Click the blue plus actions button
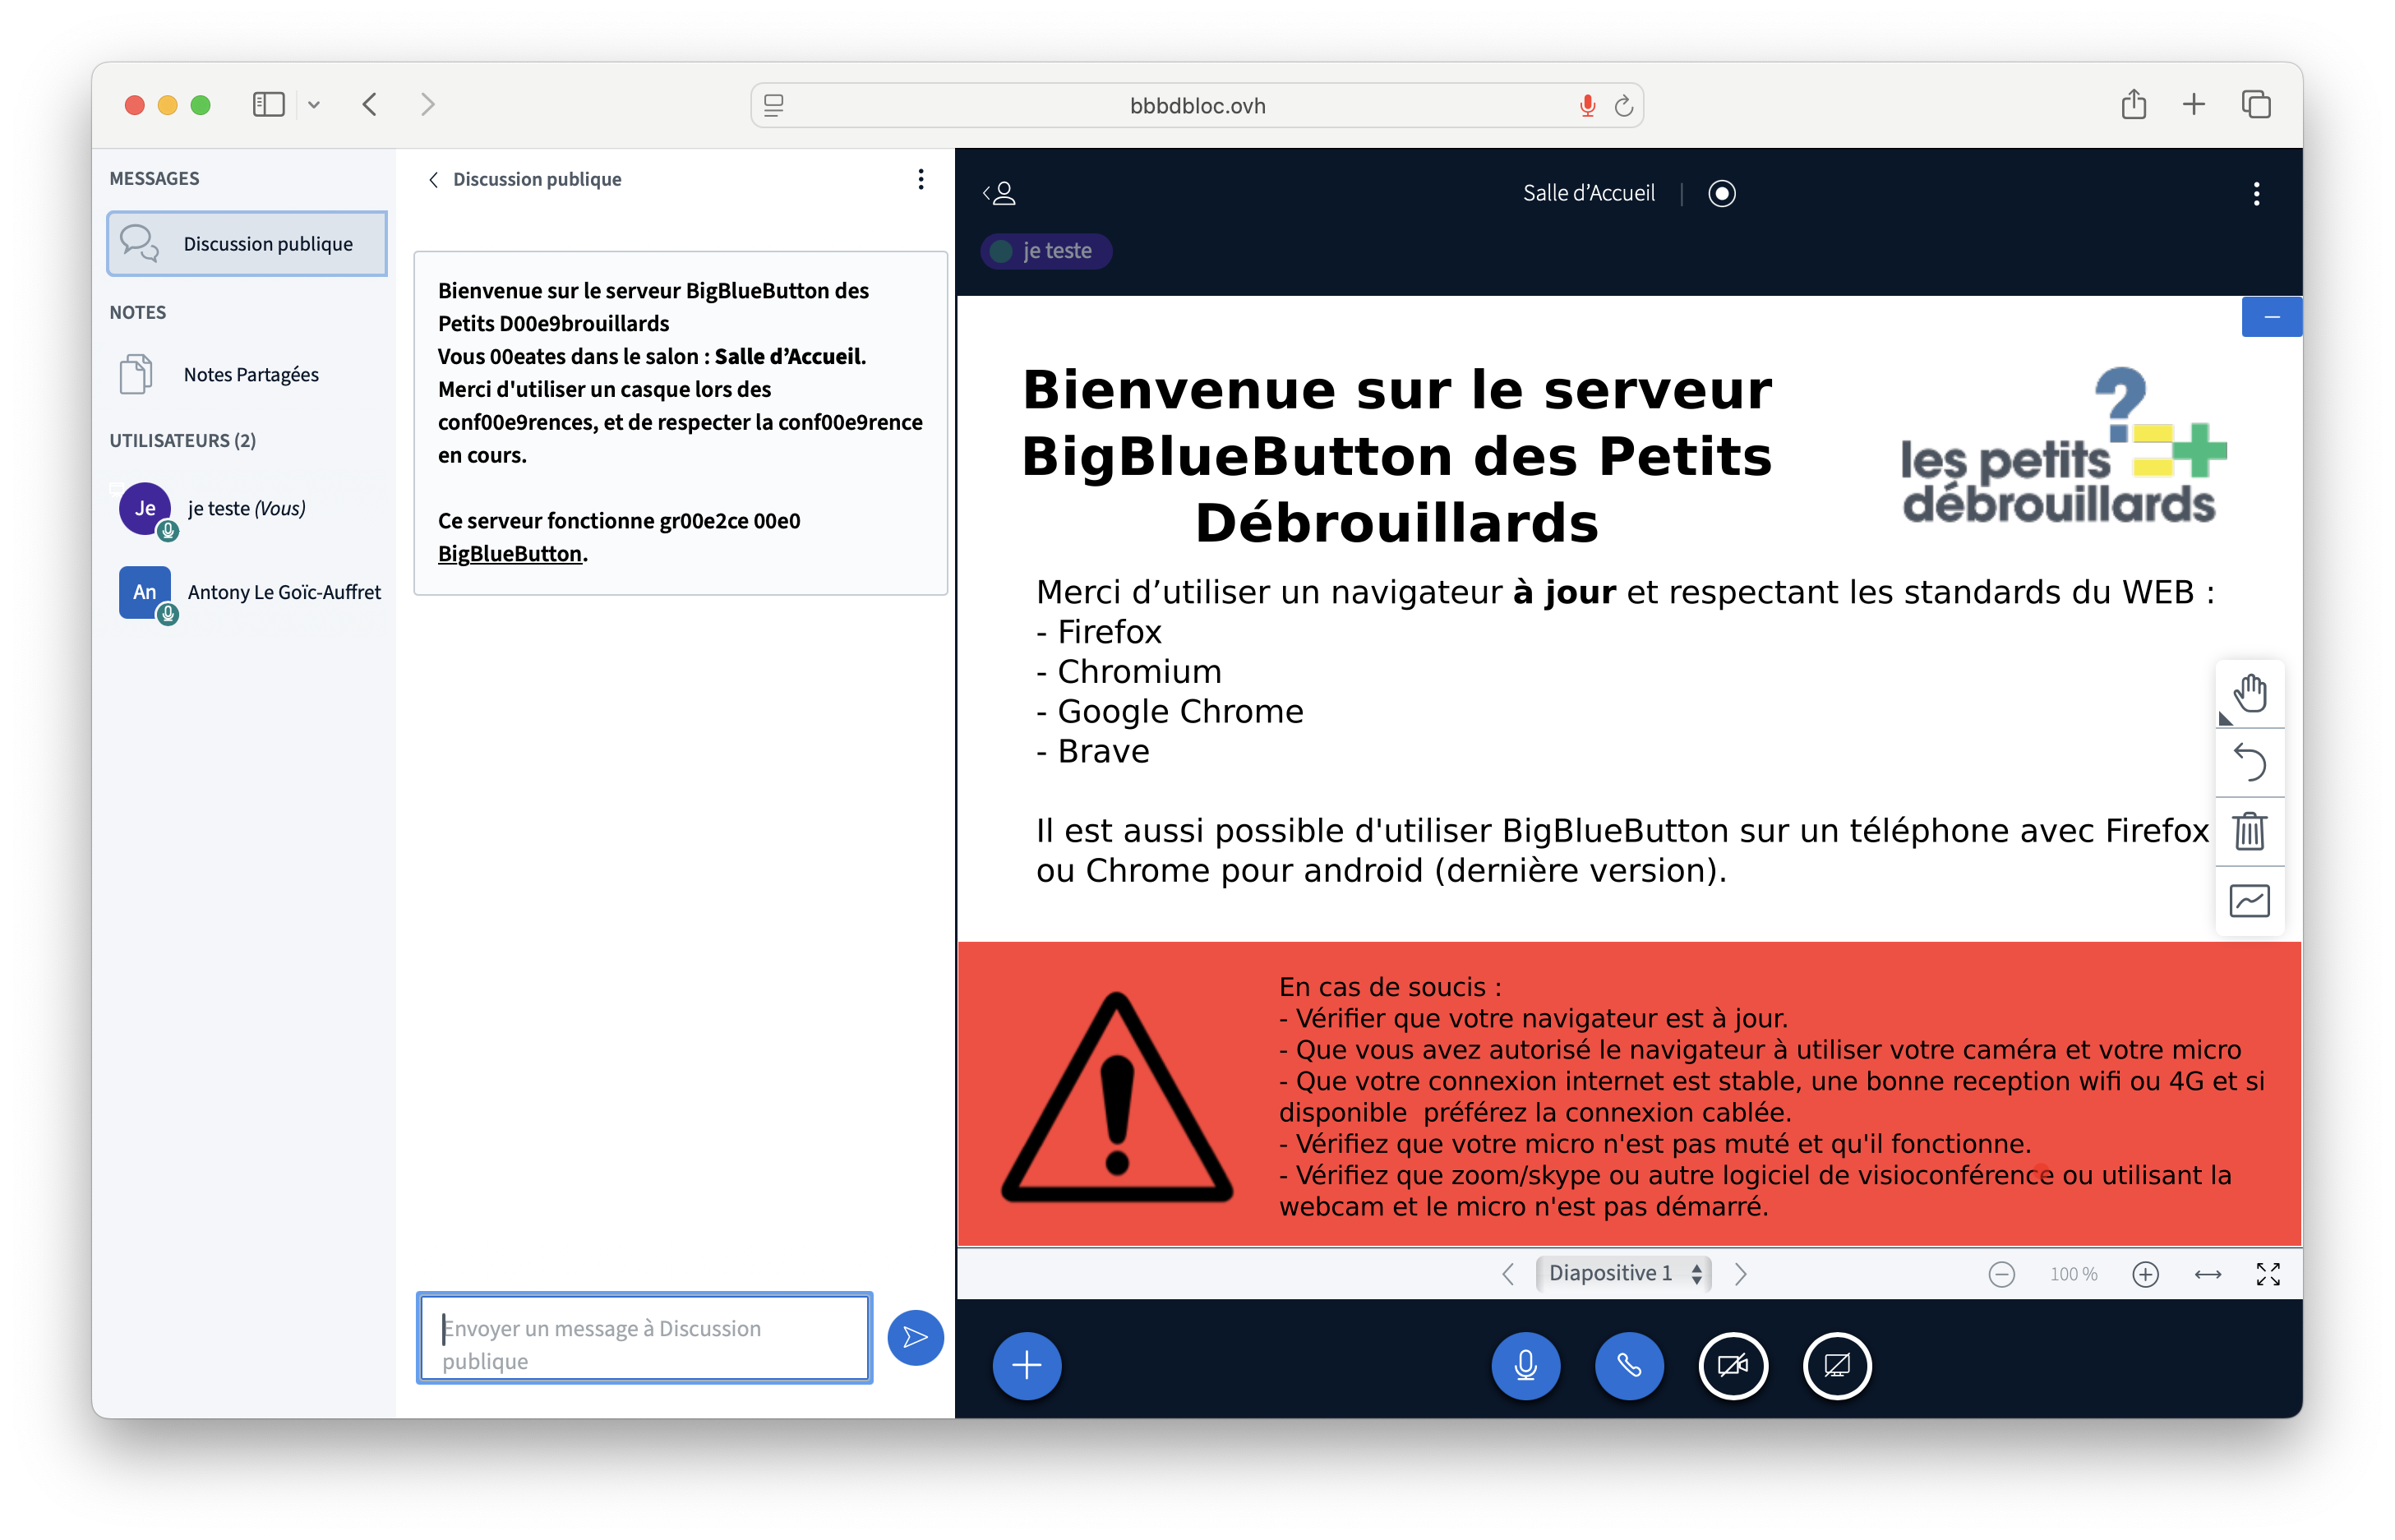 click(x=1026, y=1365)
